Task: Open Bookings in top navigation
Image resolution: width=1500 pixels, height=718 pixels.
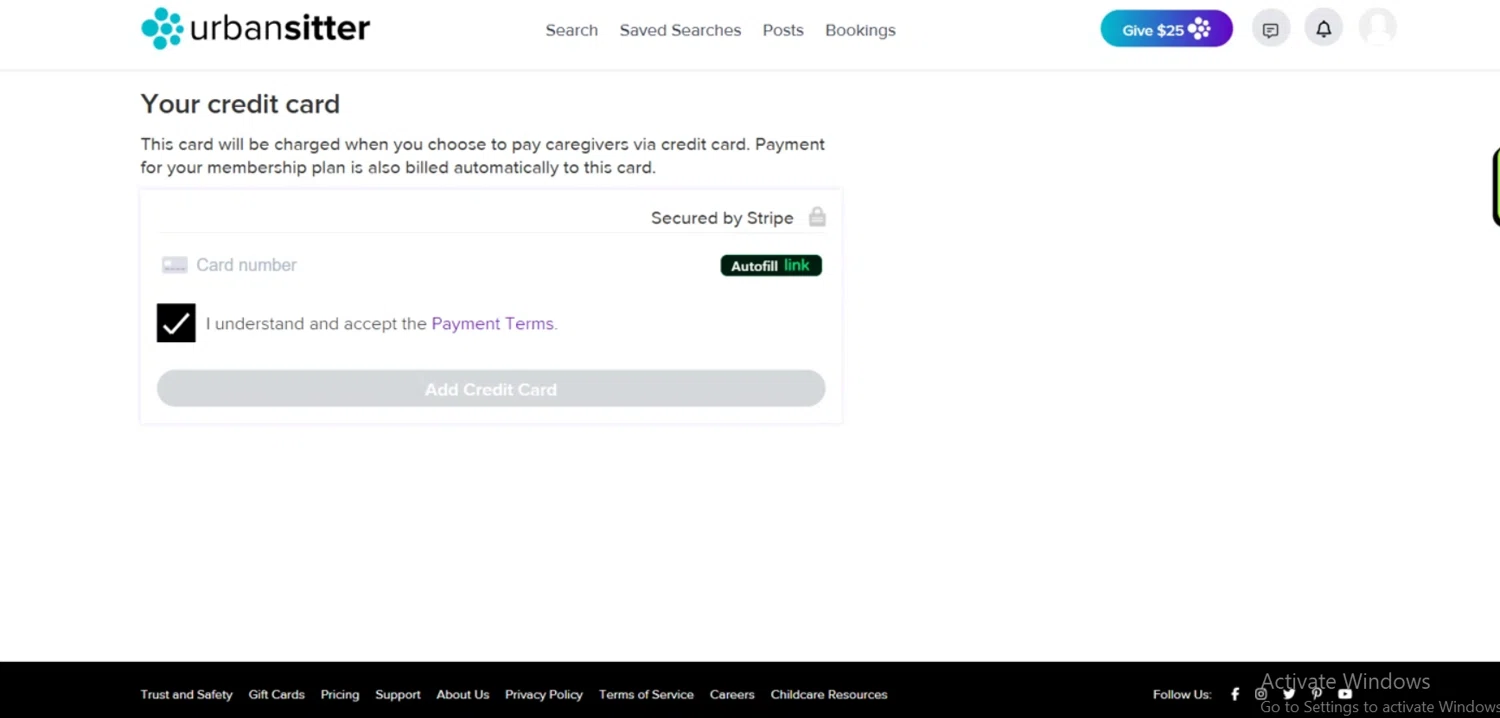Action: click(860, 30)
